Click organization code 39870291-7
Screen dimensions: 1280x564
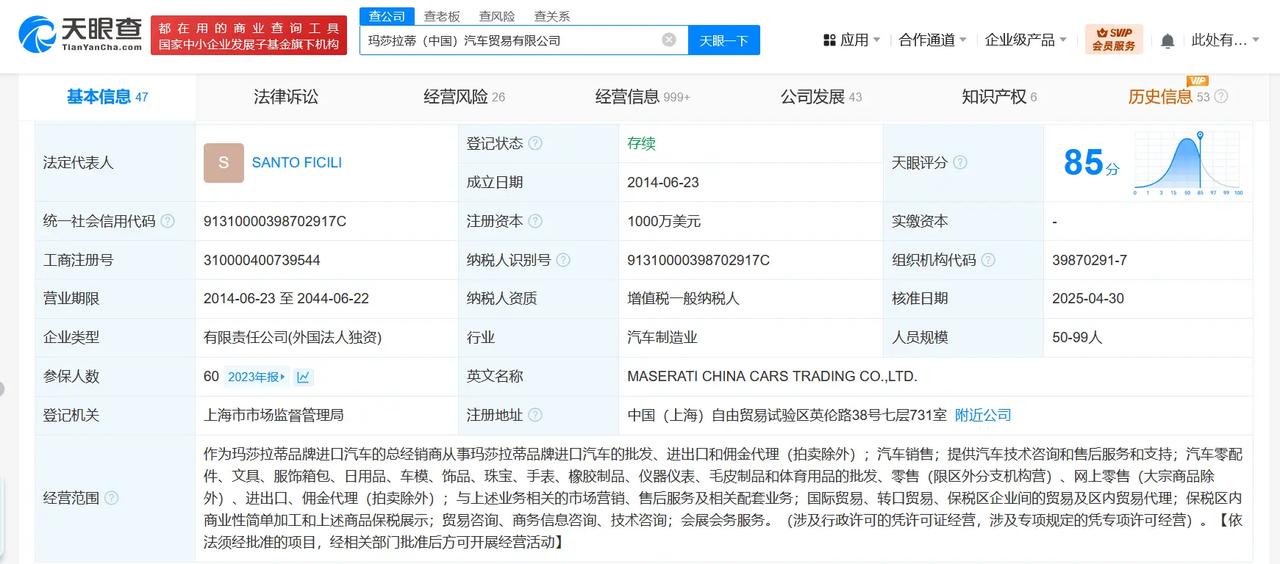[x=1090, y=260]
